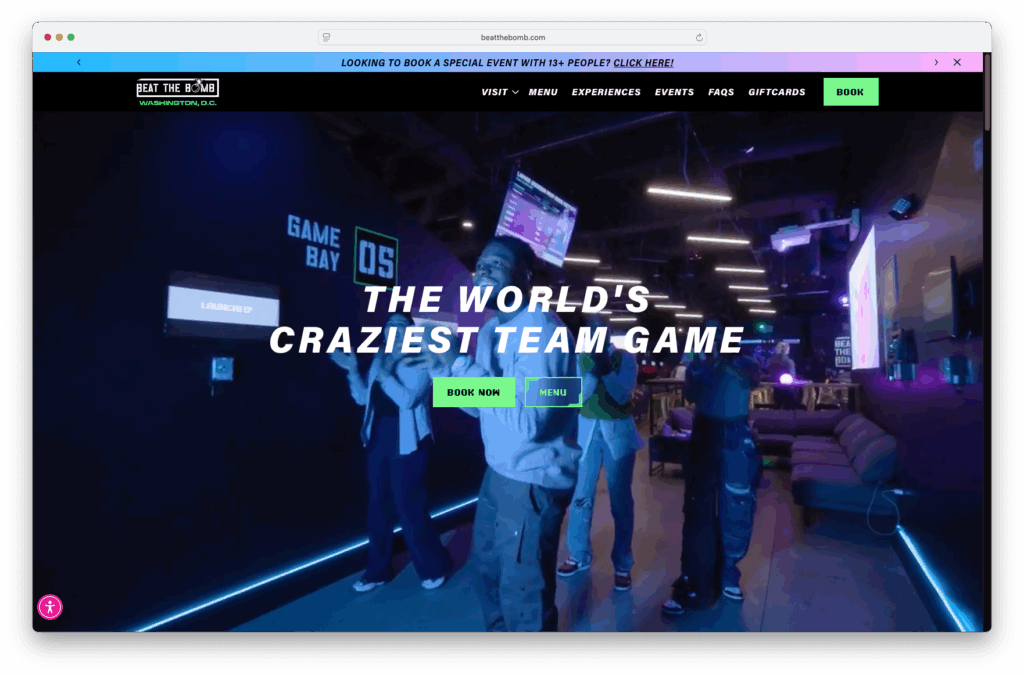Click the Washington, D.C. location text
The height and width of the screenshot is (675, 1024).
click(x=178, y=103)
